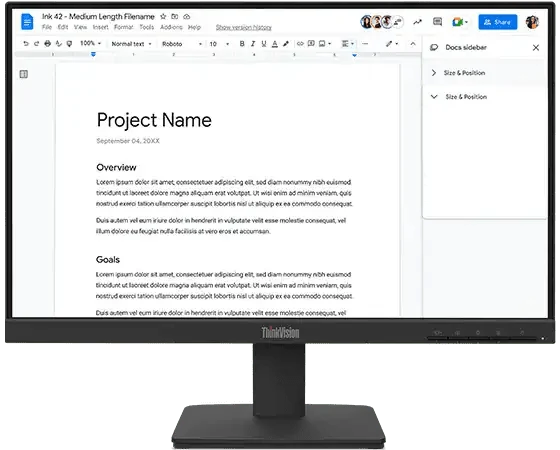Viewport: 560px width, 450px height.
Task: Open the account profile avatar
Action: [532, 22]
